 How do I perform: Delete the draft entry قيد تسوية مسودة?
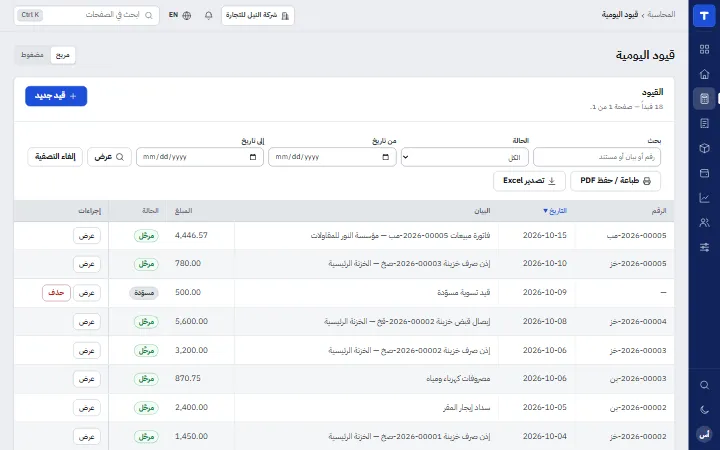(56, 293)
